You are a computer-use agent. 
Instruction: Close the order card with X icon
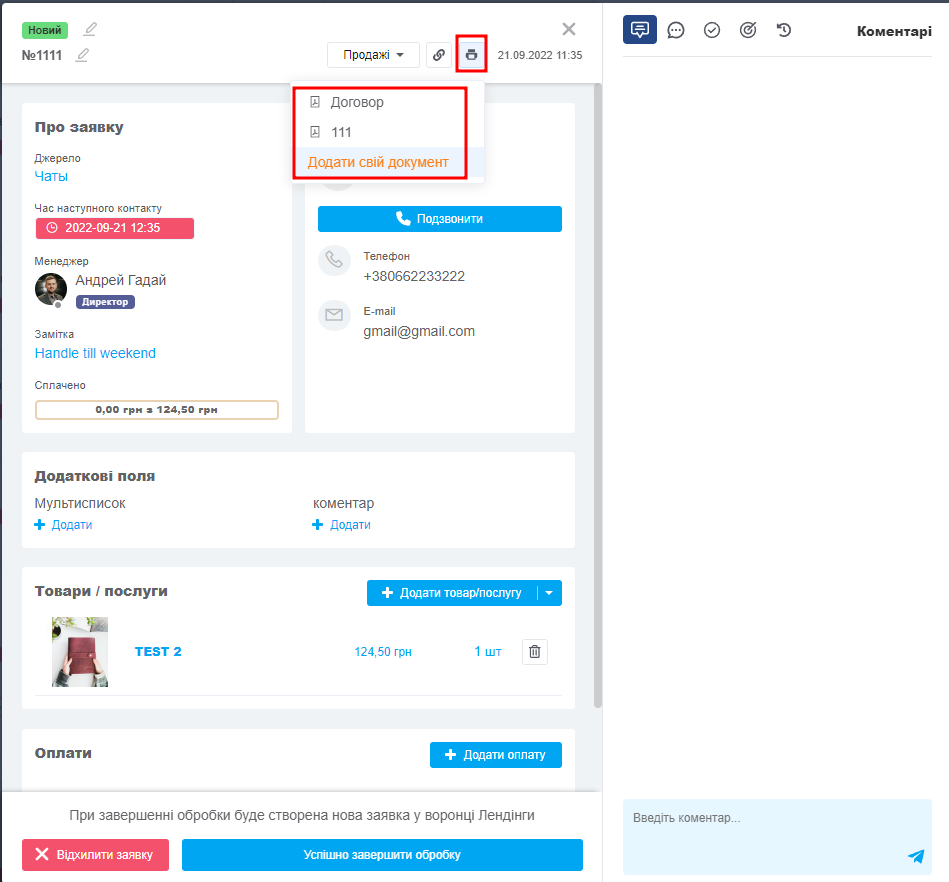point(569,29)
